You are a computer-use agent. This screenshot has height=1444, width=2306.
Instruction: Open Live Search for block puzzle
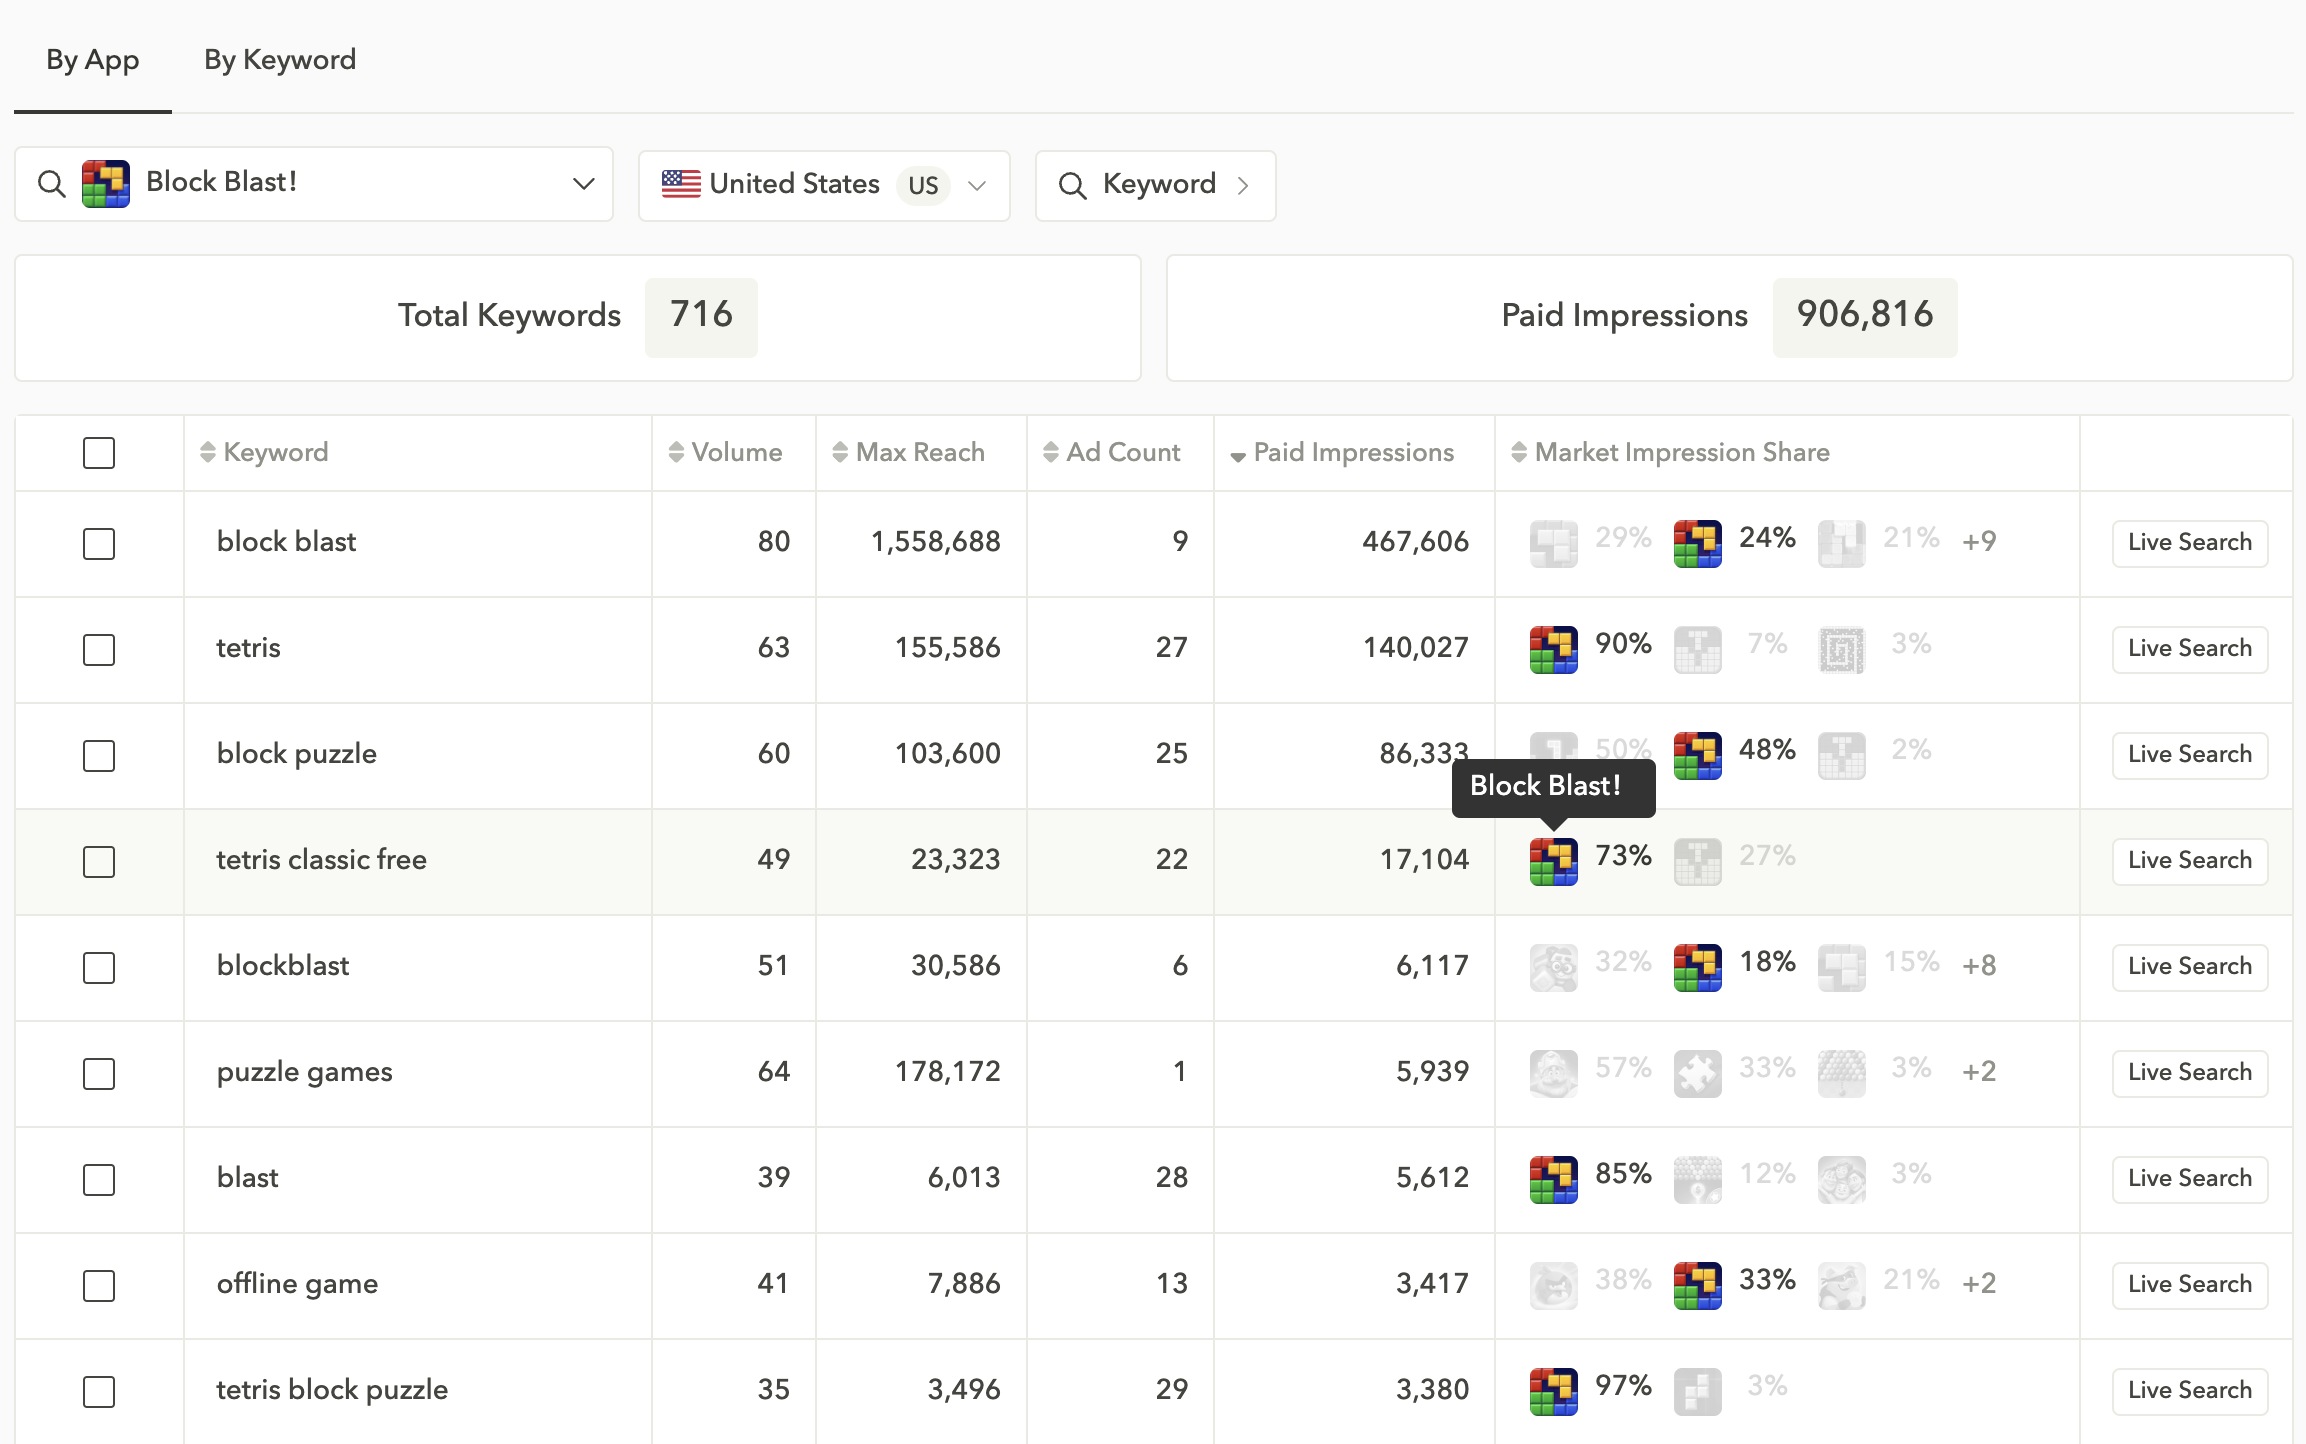(x=2190, y=755)
